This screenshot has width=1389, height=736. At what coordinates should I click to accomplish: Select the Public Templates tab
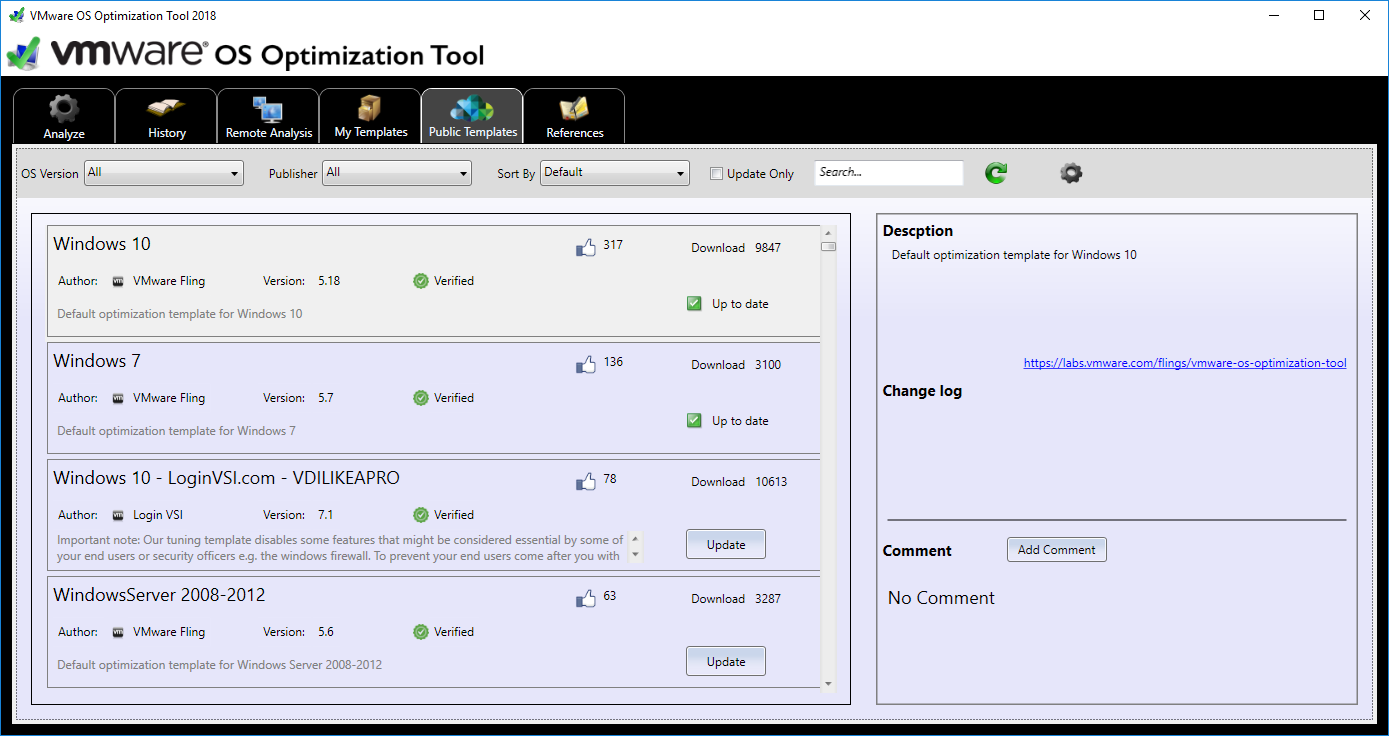point(472,117)
